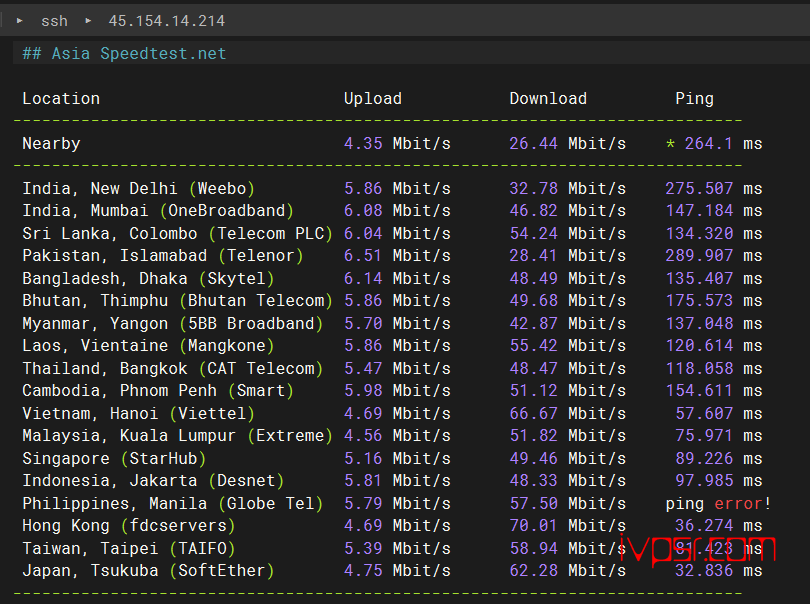The height and width of the screenshot is (604, 810).
Task: Click Hanoi ping 57.607
Action: pos(704,413)
